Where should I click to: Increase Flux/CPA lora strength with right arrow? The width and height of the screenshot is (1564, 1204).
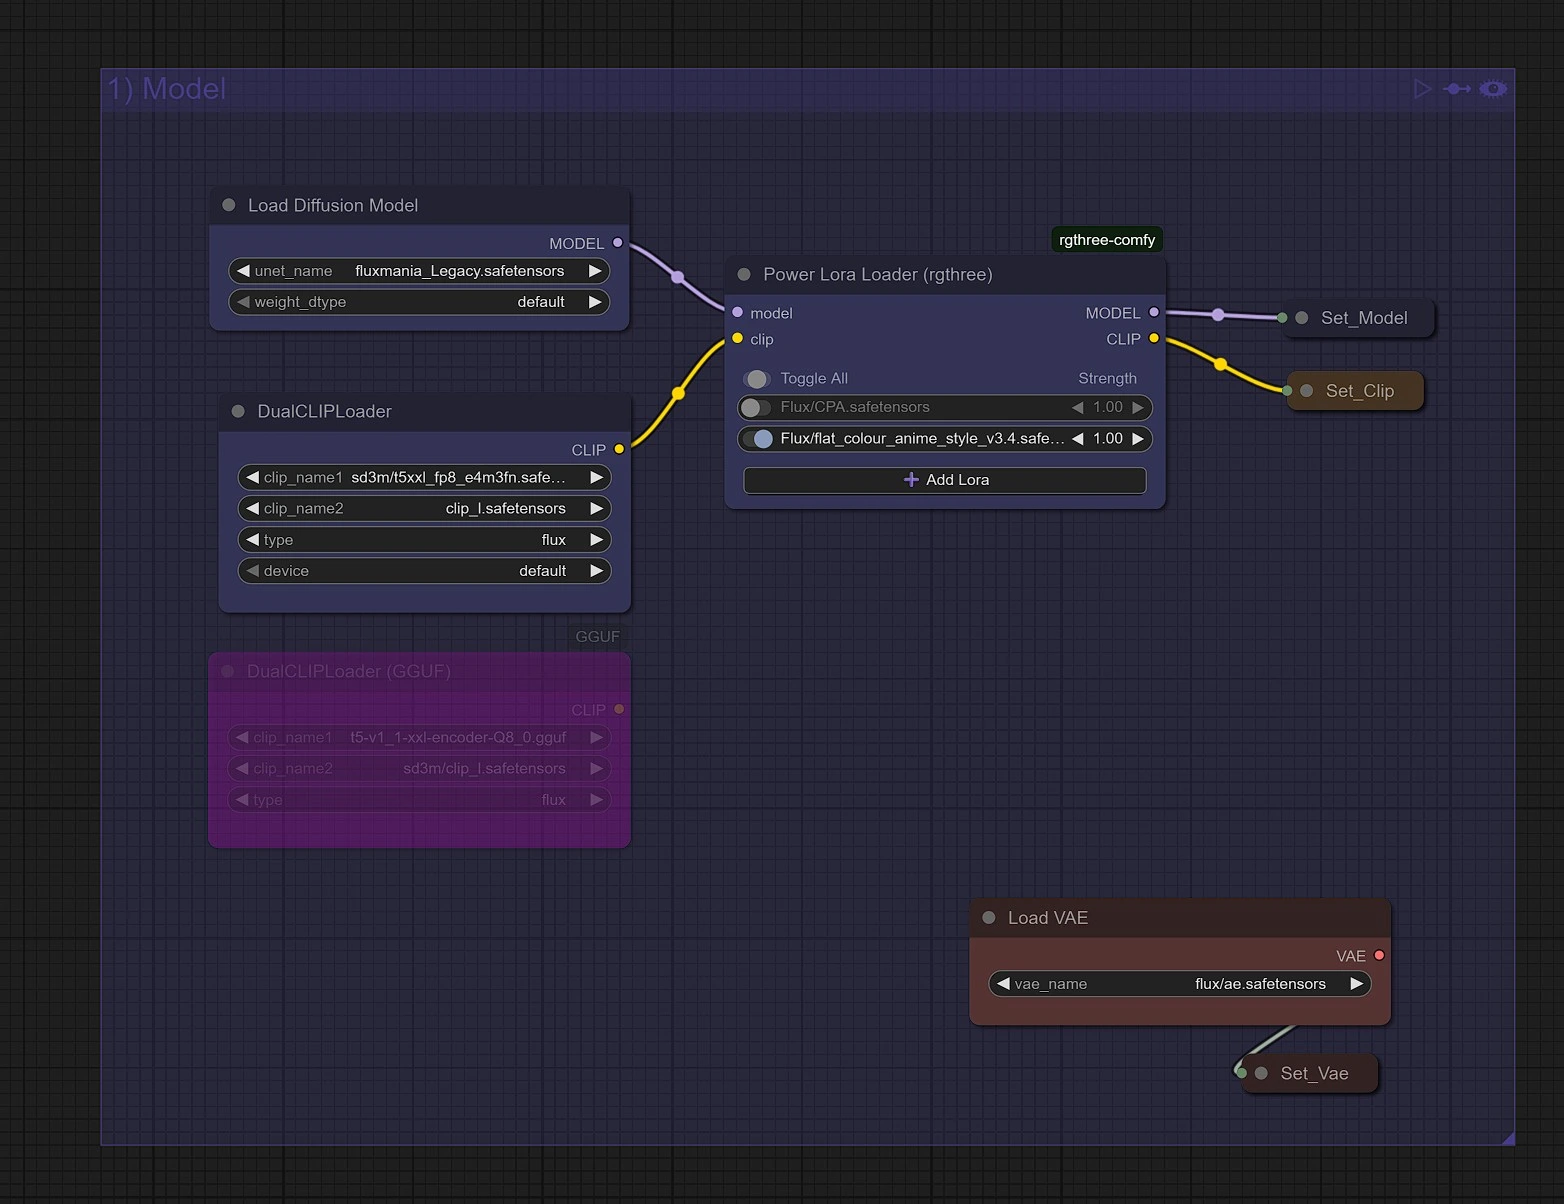1137,407
